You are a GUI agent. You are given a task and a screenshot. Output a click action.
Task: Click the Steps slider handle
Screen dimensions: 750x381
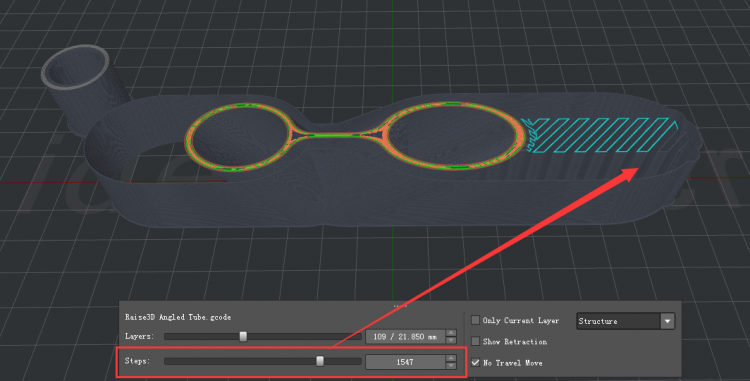point(320,361)
